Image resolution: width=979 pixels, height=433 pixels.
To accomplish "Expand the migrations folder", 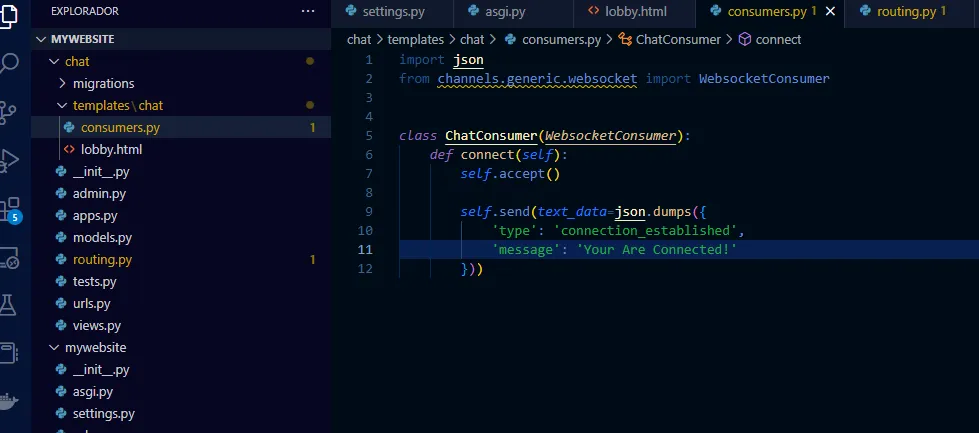I will (62, 84).
